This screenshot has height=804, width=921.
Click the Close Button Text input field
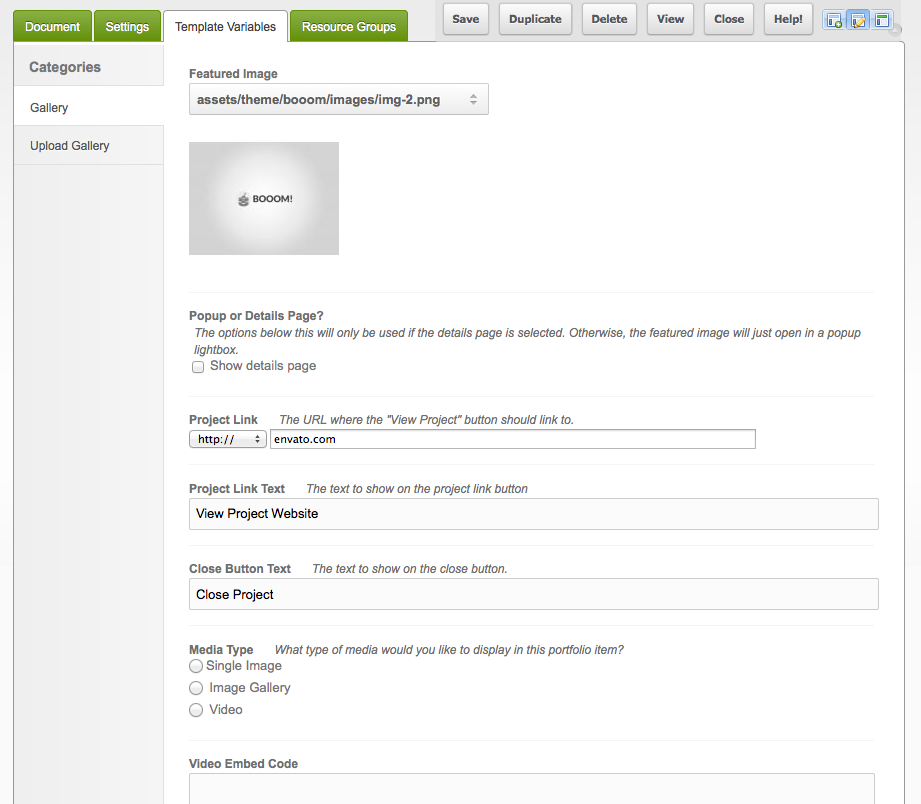[533, 594]
